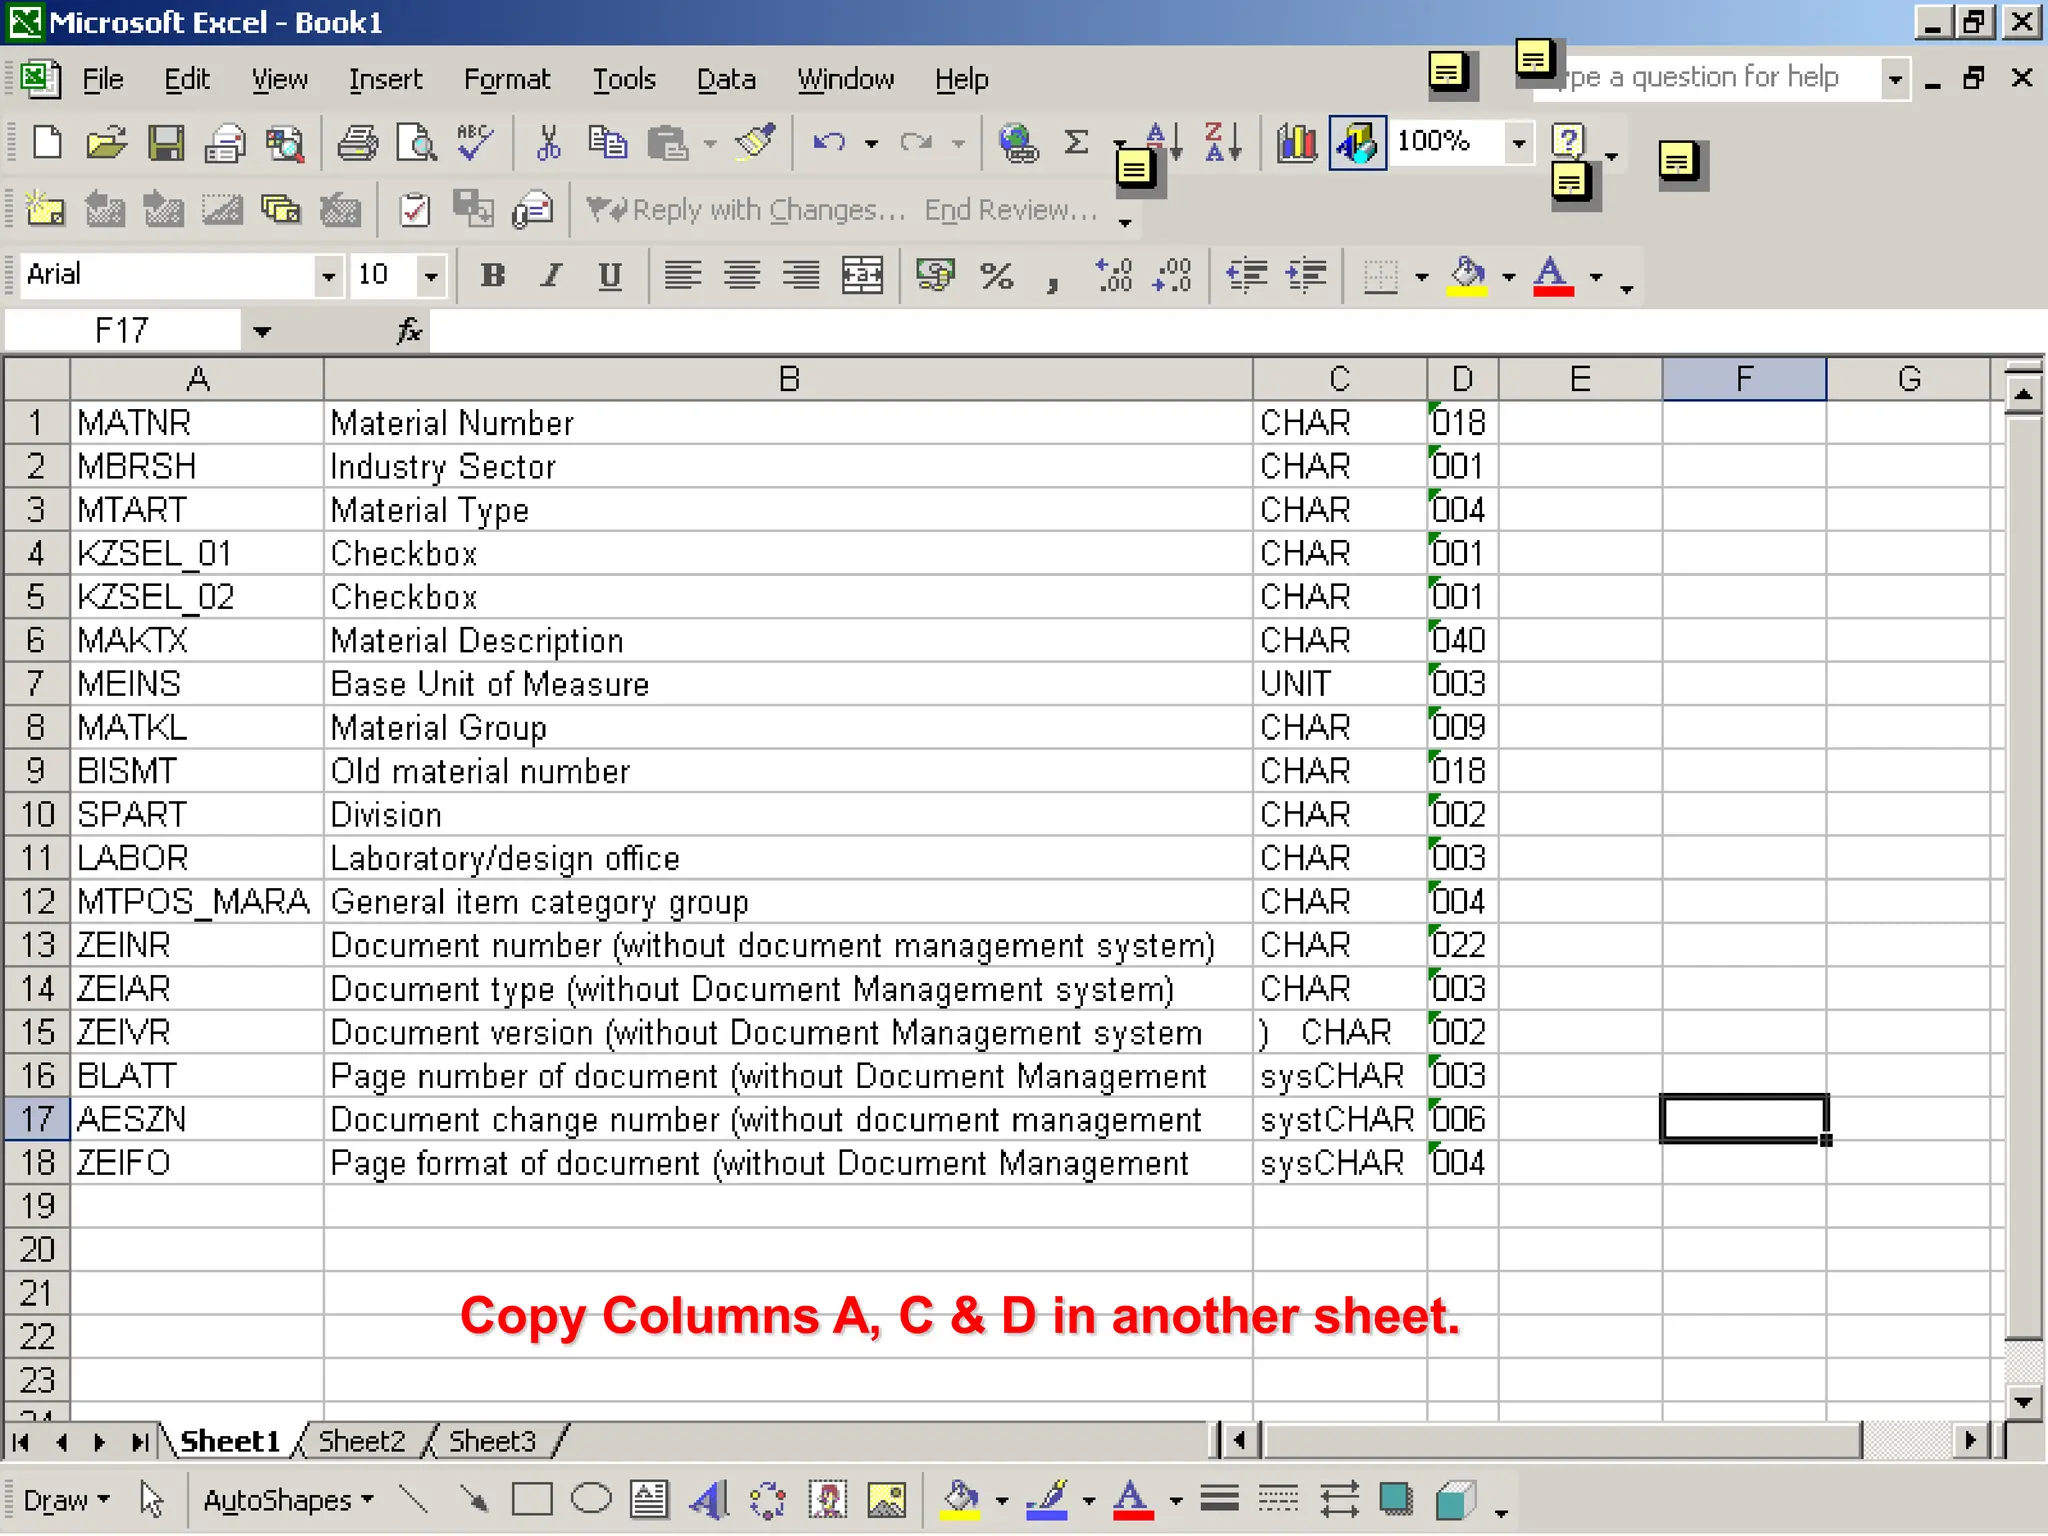Switch to the Sheet3 tab
Image resolution: width=2048 pixels, height=1536 pixels.
[x=492, y=1441]
